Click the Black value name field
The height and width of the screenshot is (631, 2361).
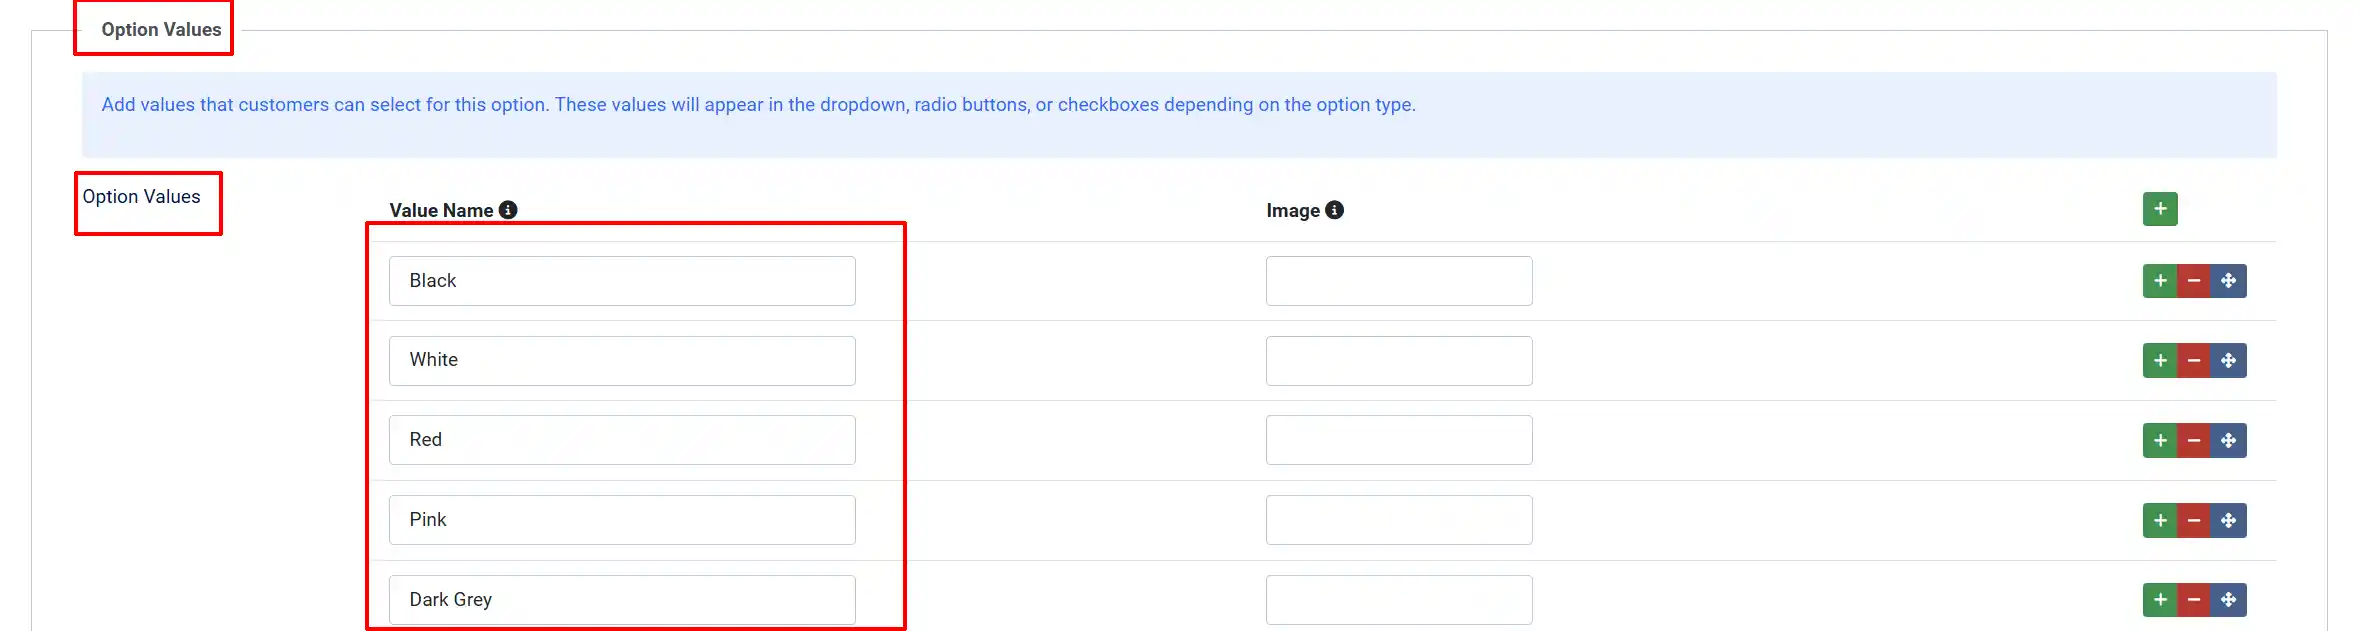pyautogui.click(x=622, y=281)
